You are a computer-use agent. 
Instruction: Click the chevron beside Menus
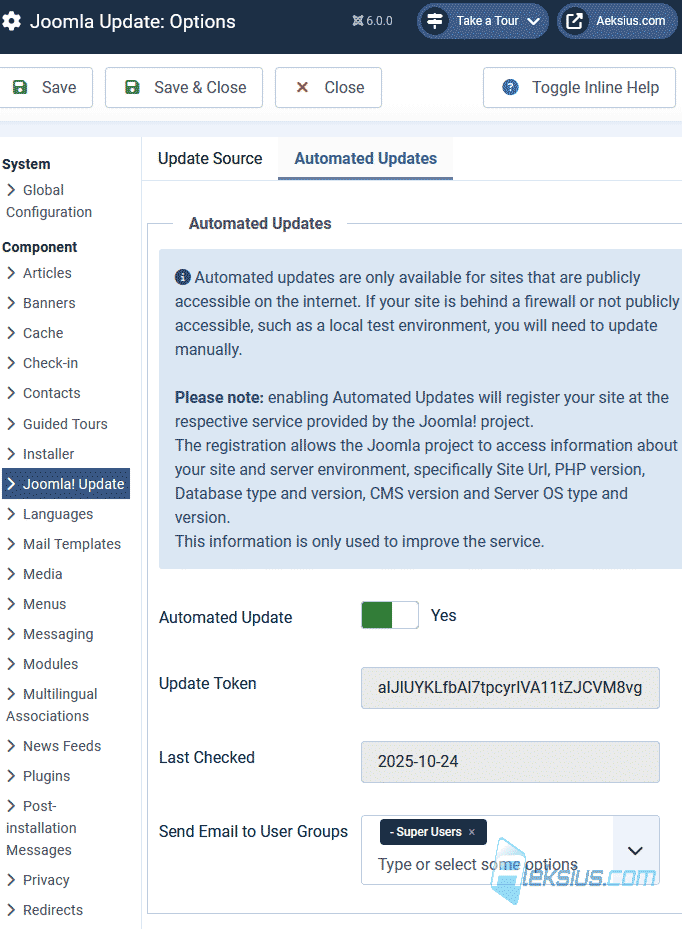click(11, 604)
